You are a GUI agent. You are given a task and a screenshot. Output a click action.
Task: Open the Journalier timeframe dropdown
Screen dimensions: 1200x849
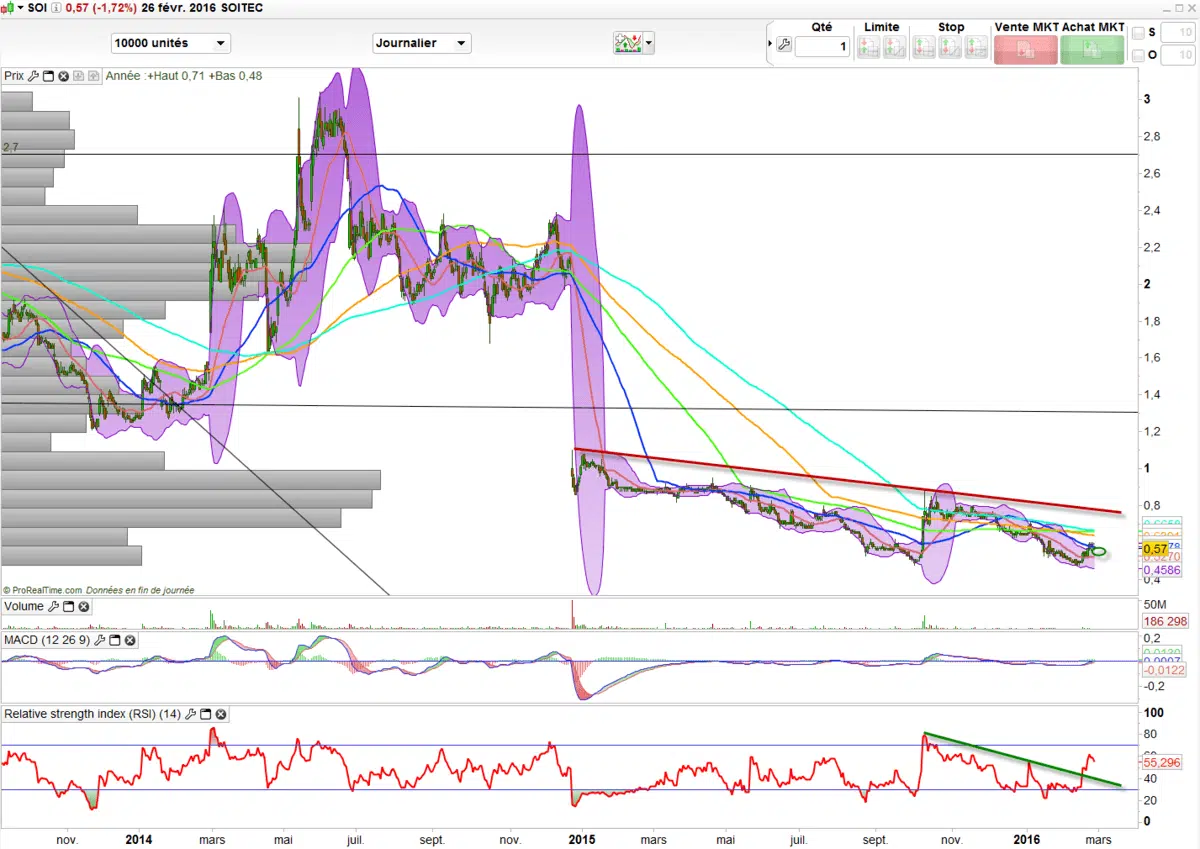click(421, 43)
